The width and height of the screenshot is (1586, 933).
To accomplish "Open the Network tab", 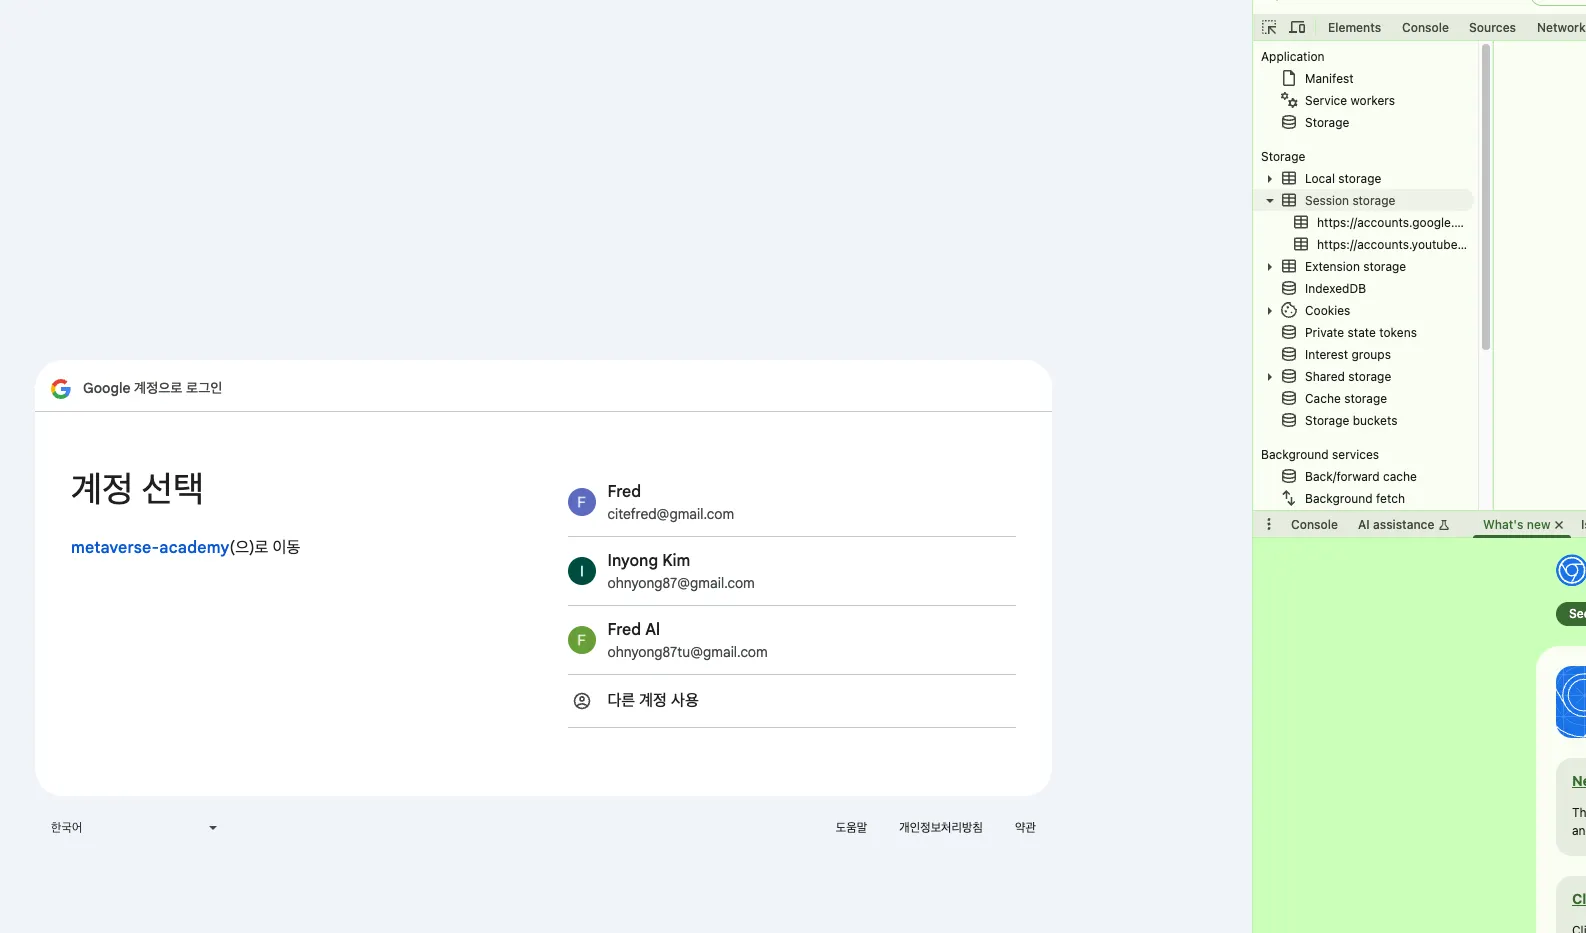I will 1560,28.
